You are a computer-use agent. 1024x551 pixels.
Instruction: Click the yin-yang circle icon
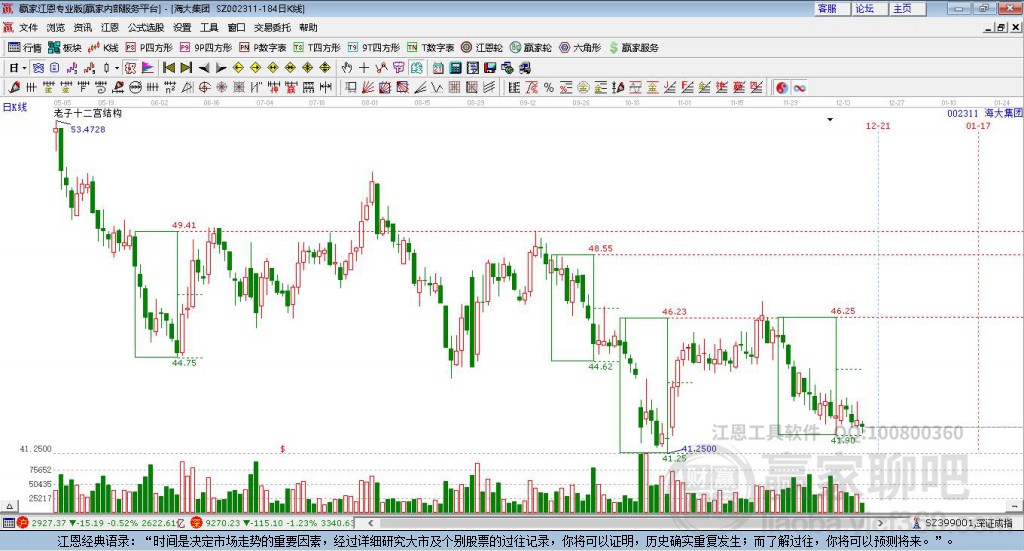(782, 87)
